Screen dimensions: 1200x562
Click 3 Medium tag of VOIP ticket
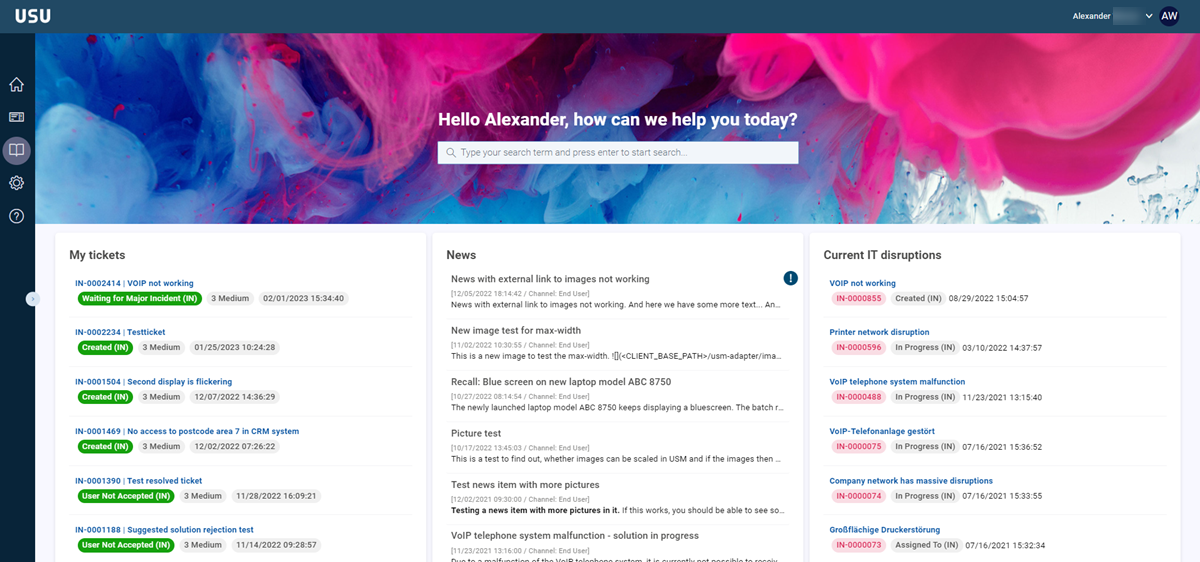230,298
